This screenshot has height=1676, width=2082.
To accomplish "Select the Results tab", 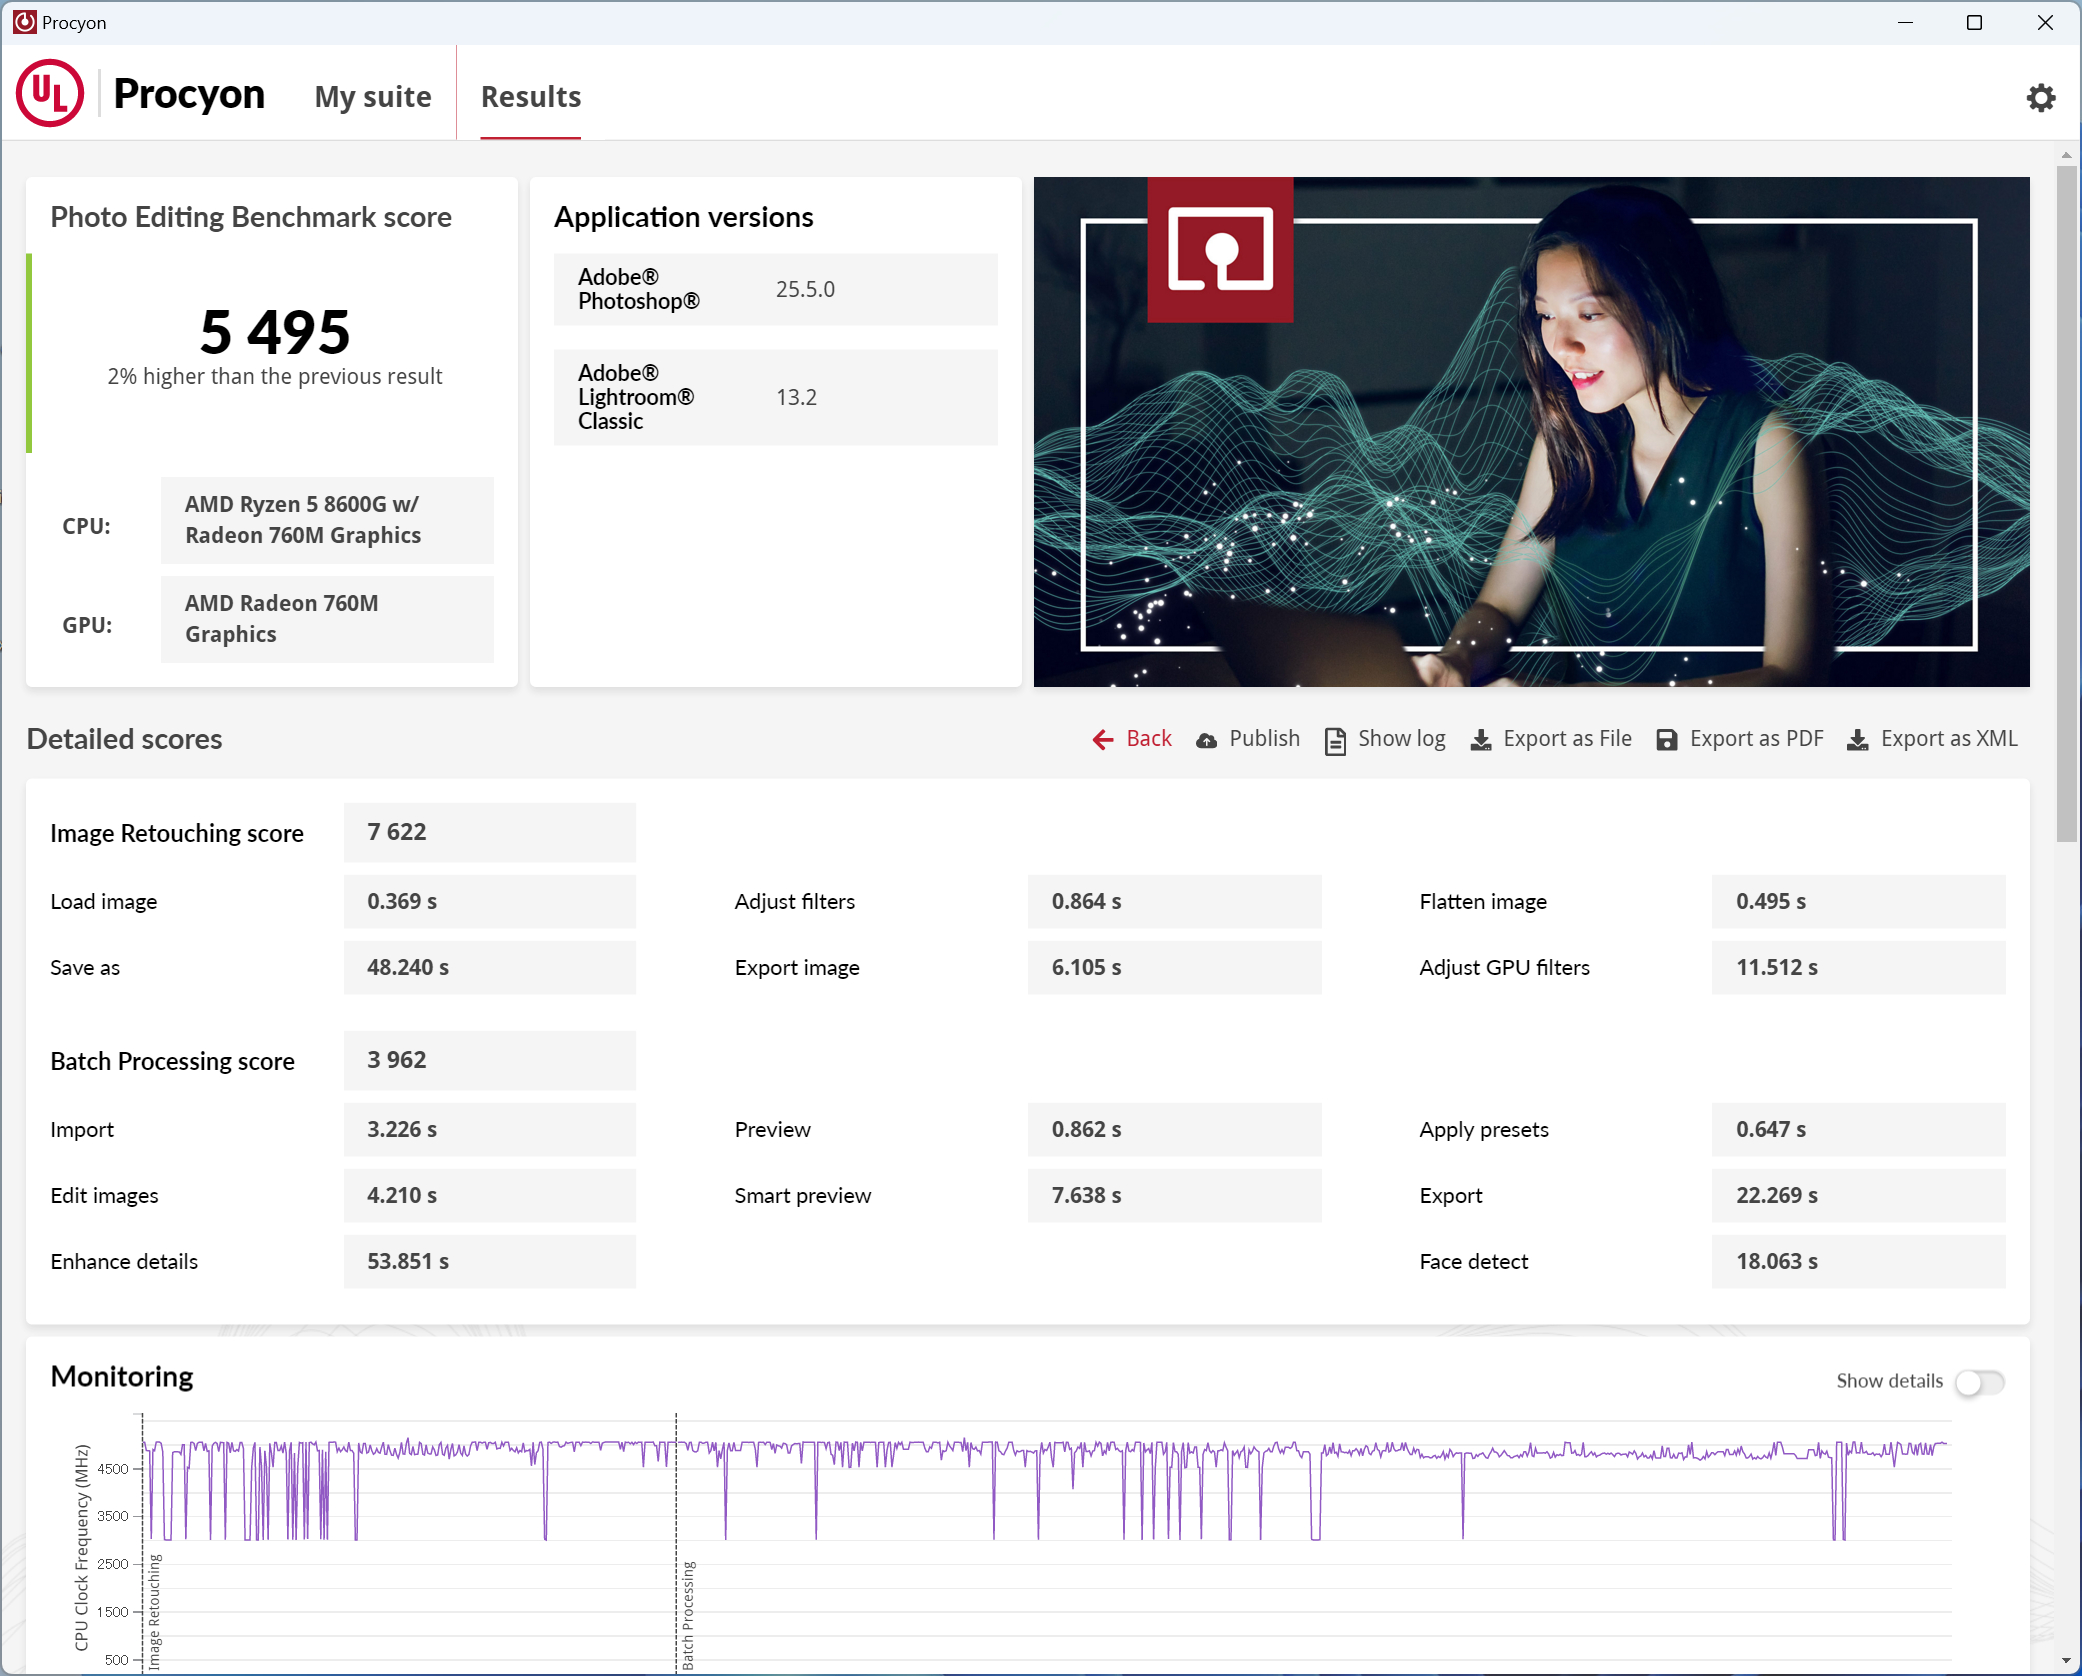I will click(530, 97).
